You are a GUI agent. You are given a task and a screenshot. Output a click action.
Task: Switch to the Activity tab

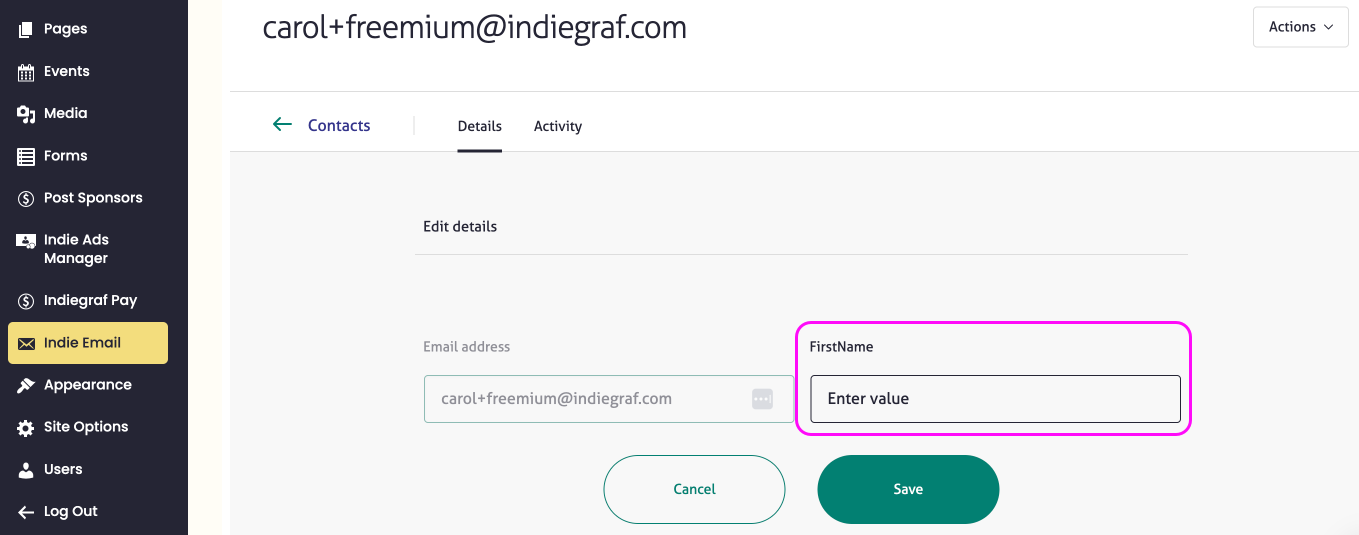558,126
